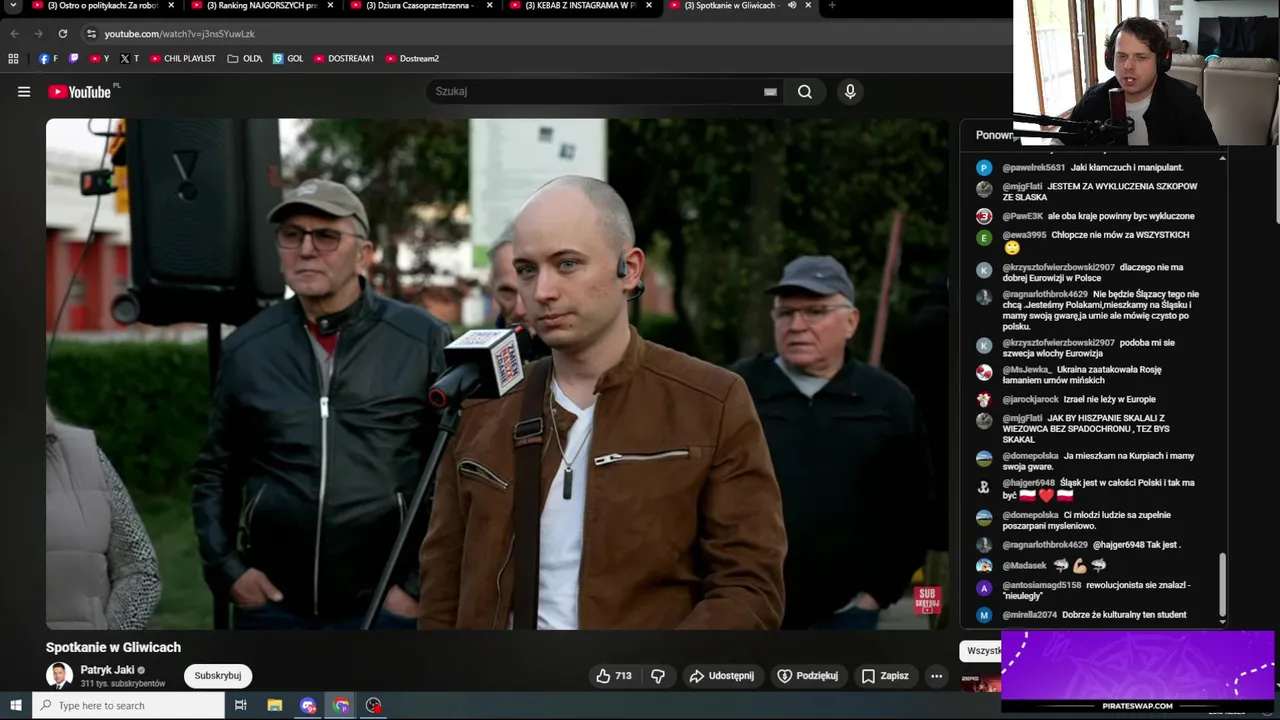Switch to the 'Ostro o politykach' tab
This screenshot has height=720, width=1280.
pyautogui.click(x=103, y=6)
